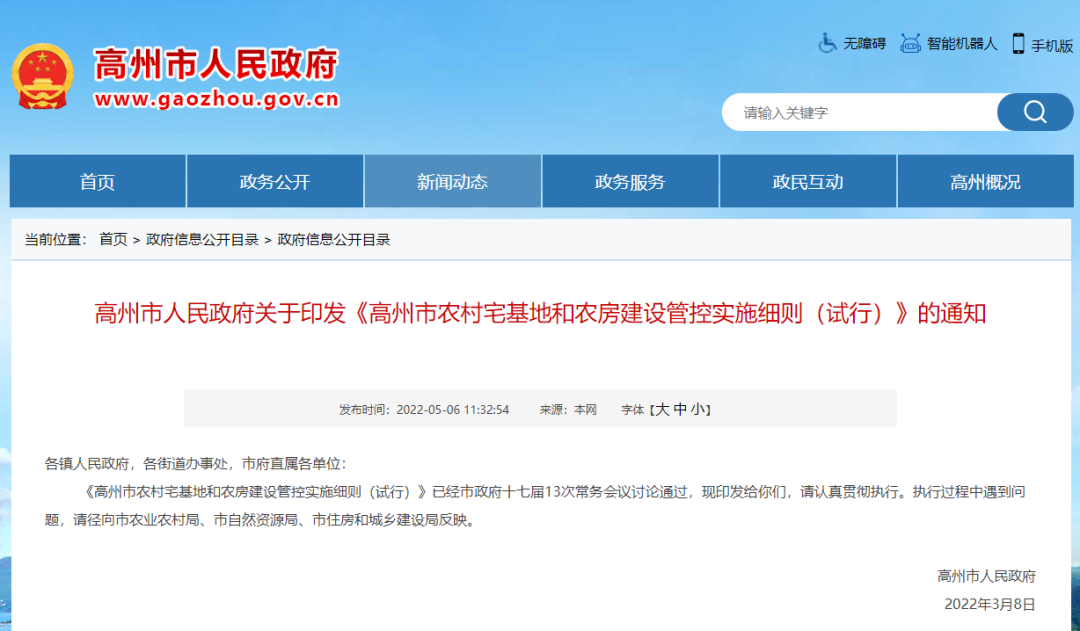Click the magnifier search button
Screen dimensions: 1080x631
click(1035, 112)
